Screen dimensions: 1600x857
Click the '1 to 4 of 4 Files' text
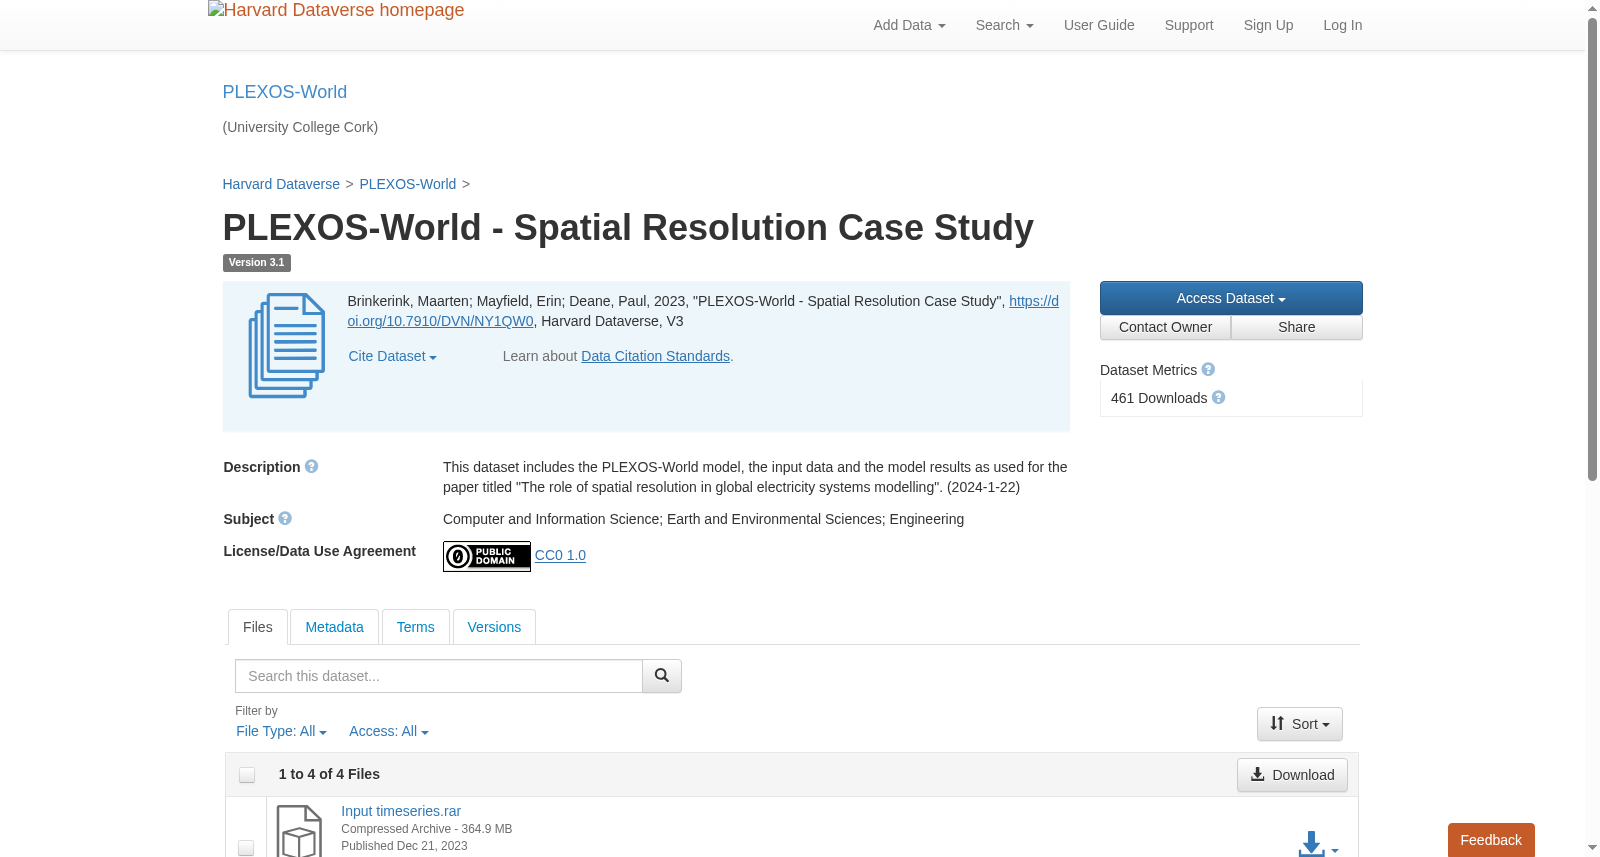pos(329,774)
